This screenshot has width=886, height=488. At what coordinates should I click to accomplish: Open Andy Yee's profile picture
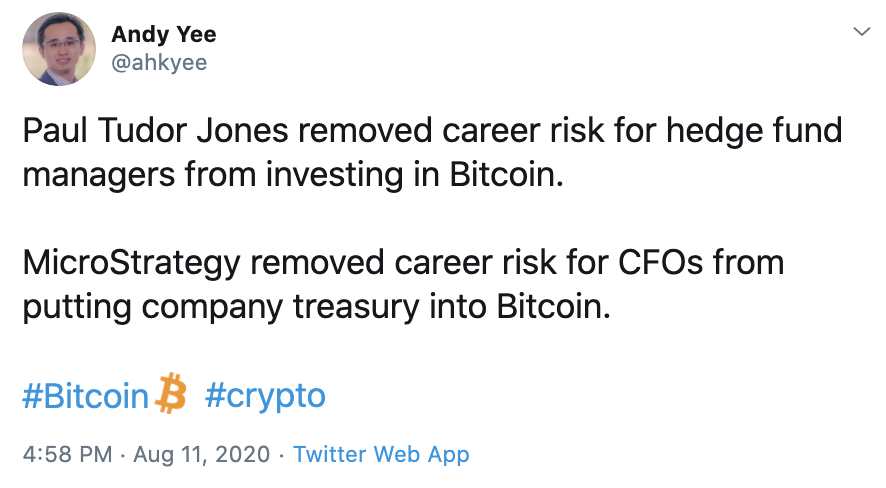point(59,49)
